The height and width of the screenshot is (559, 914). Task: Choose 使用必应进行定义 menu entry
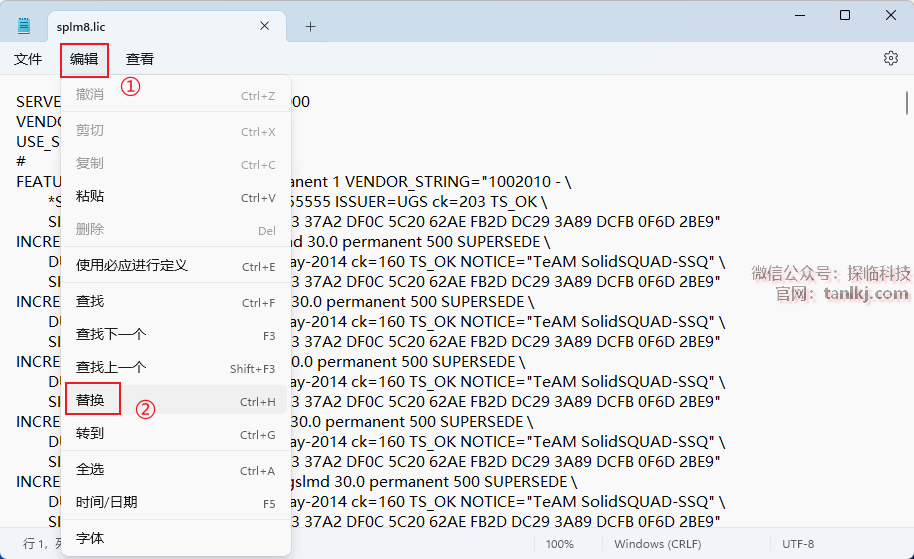click(175, 266)
